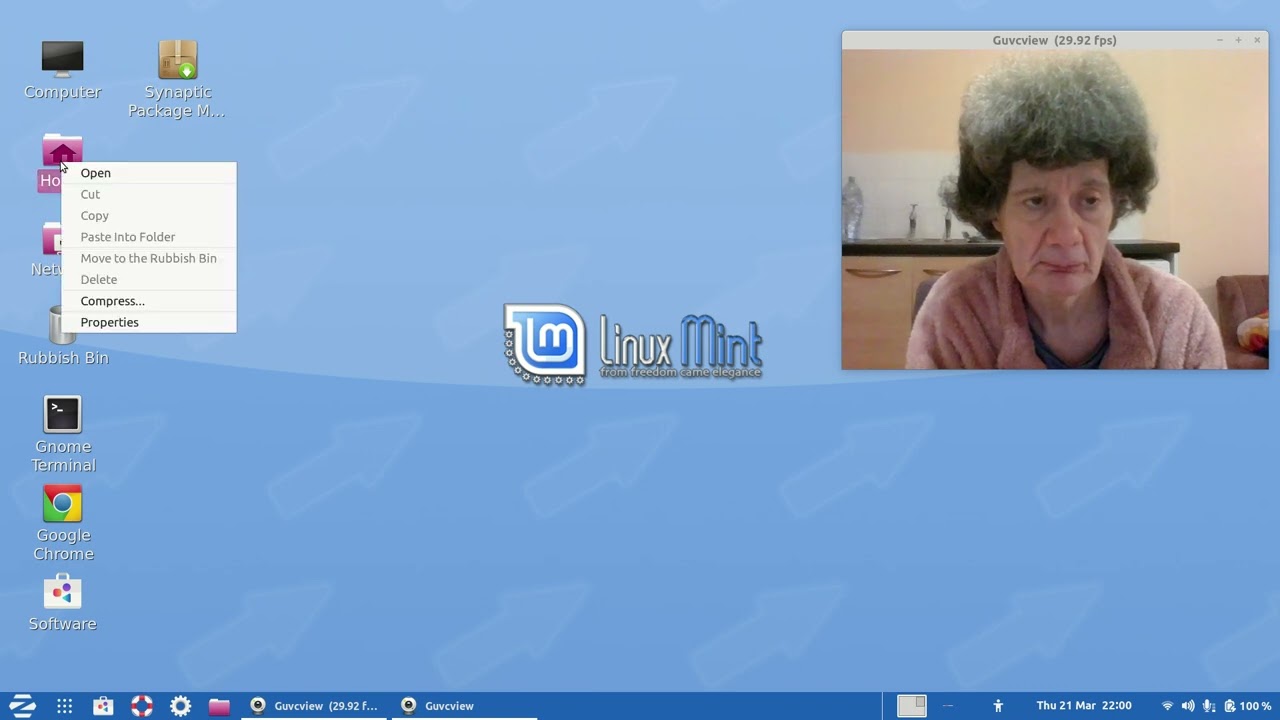The height and width of the screenshot is (720, 1280).
Task: Close the Guvcview window
Action: (x=1257, y=40)
